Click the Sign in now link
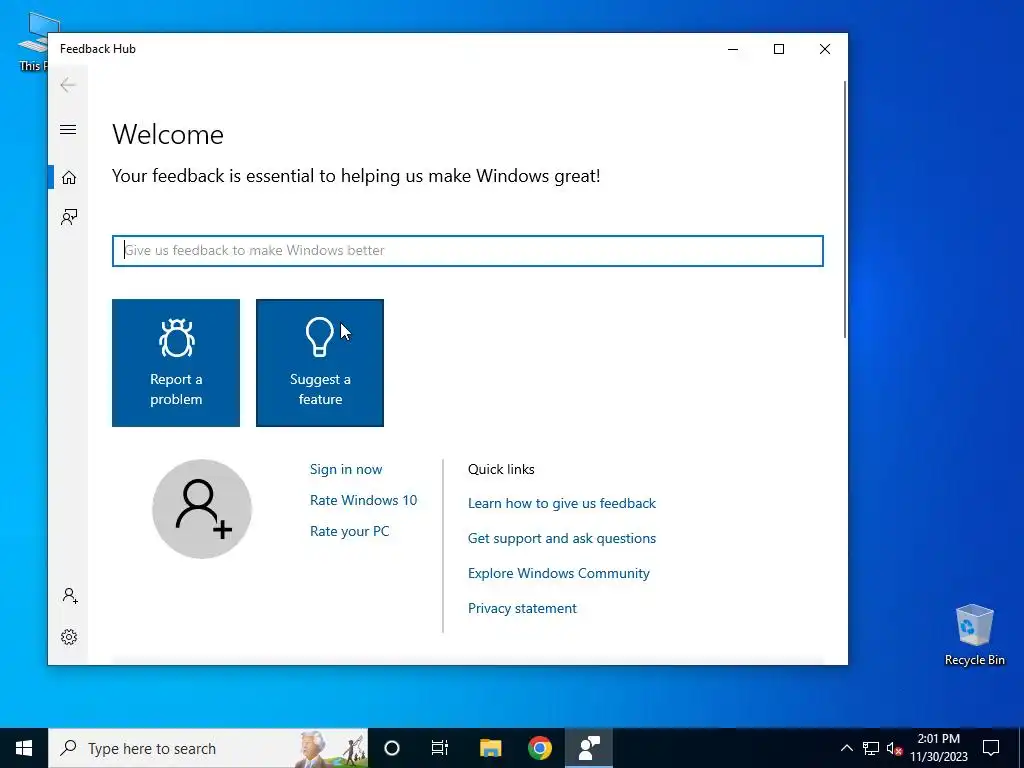Screen dimensions: 1024x768 click(x=346, y=469)
